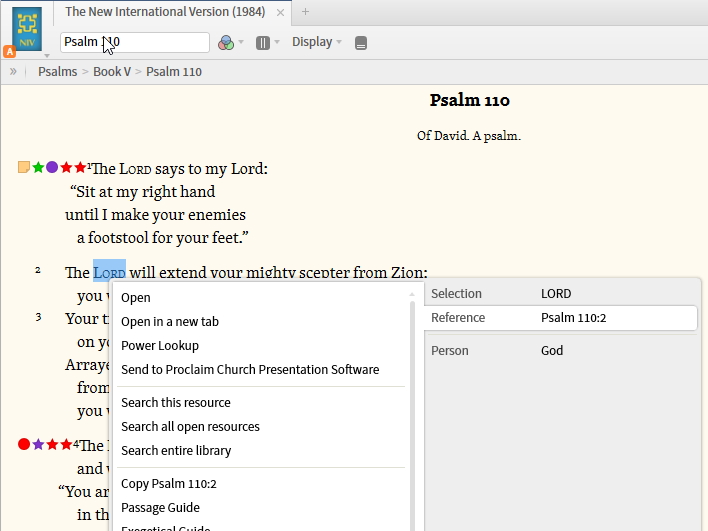Click verse number 3
The height and width of the screenshot is (531, 708).
pos(38,317)
